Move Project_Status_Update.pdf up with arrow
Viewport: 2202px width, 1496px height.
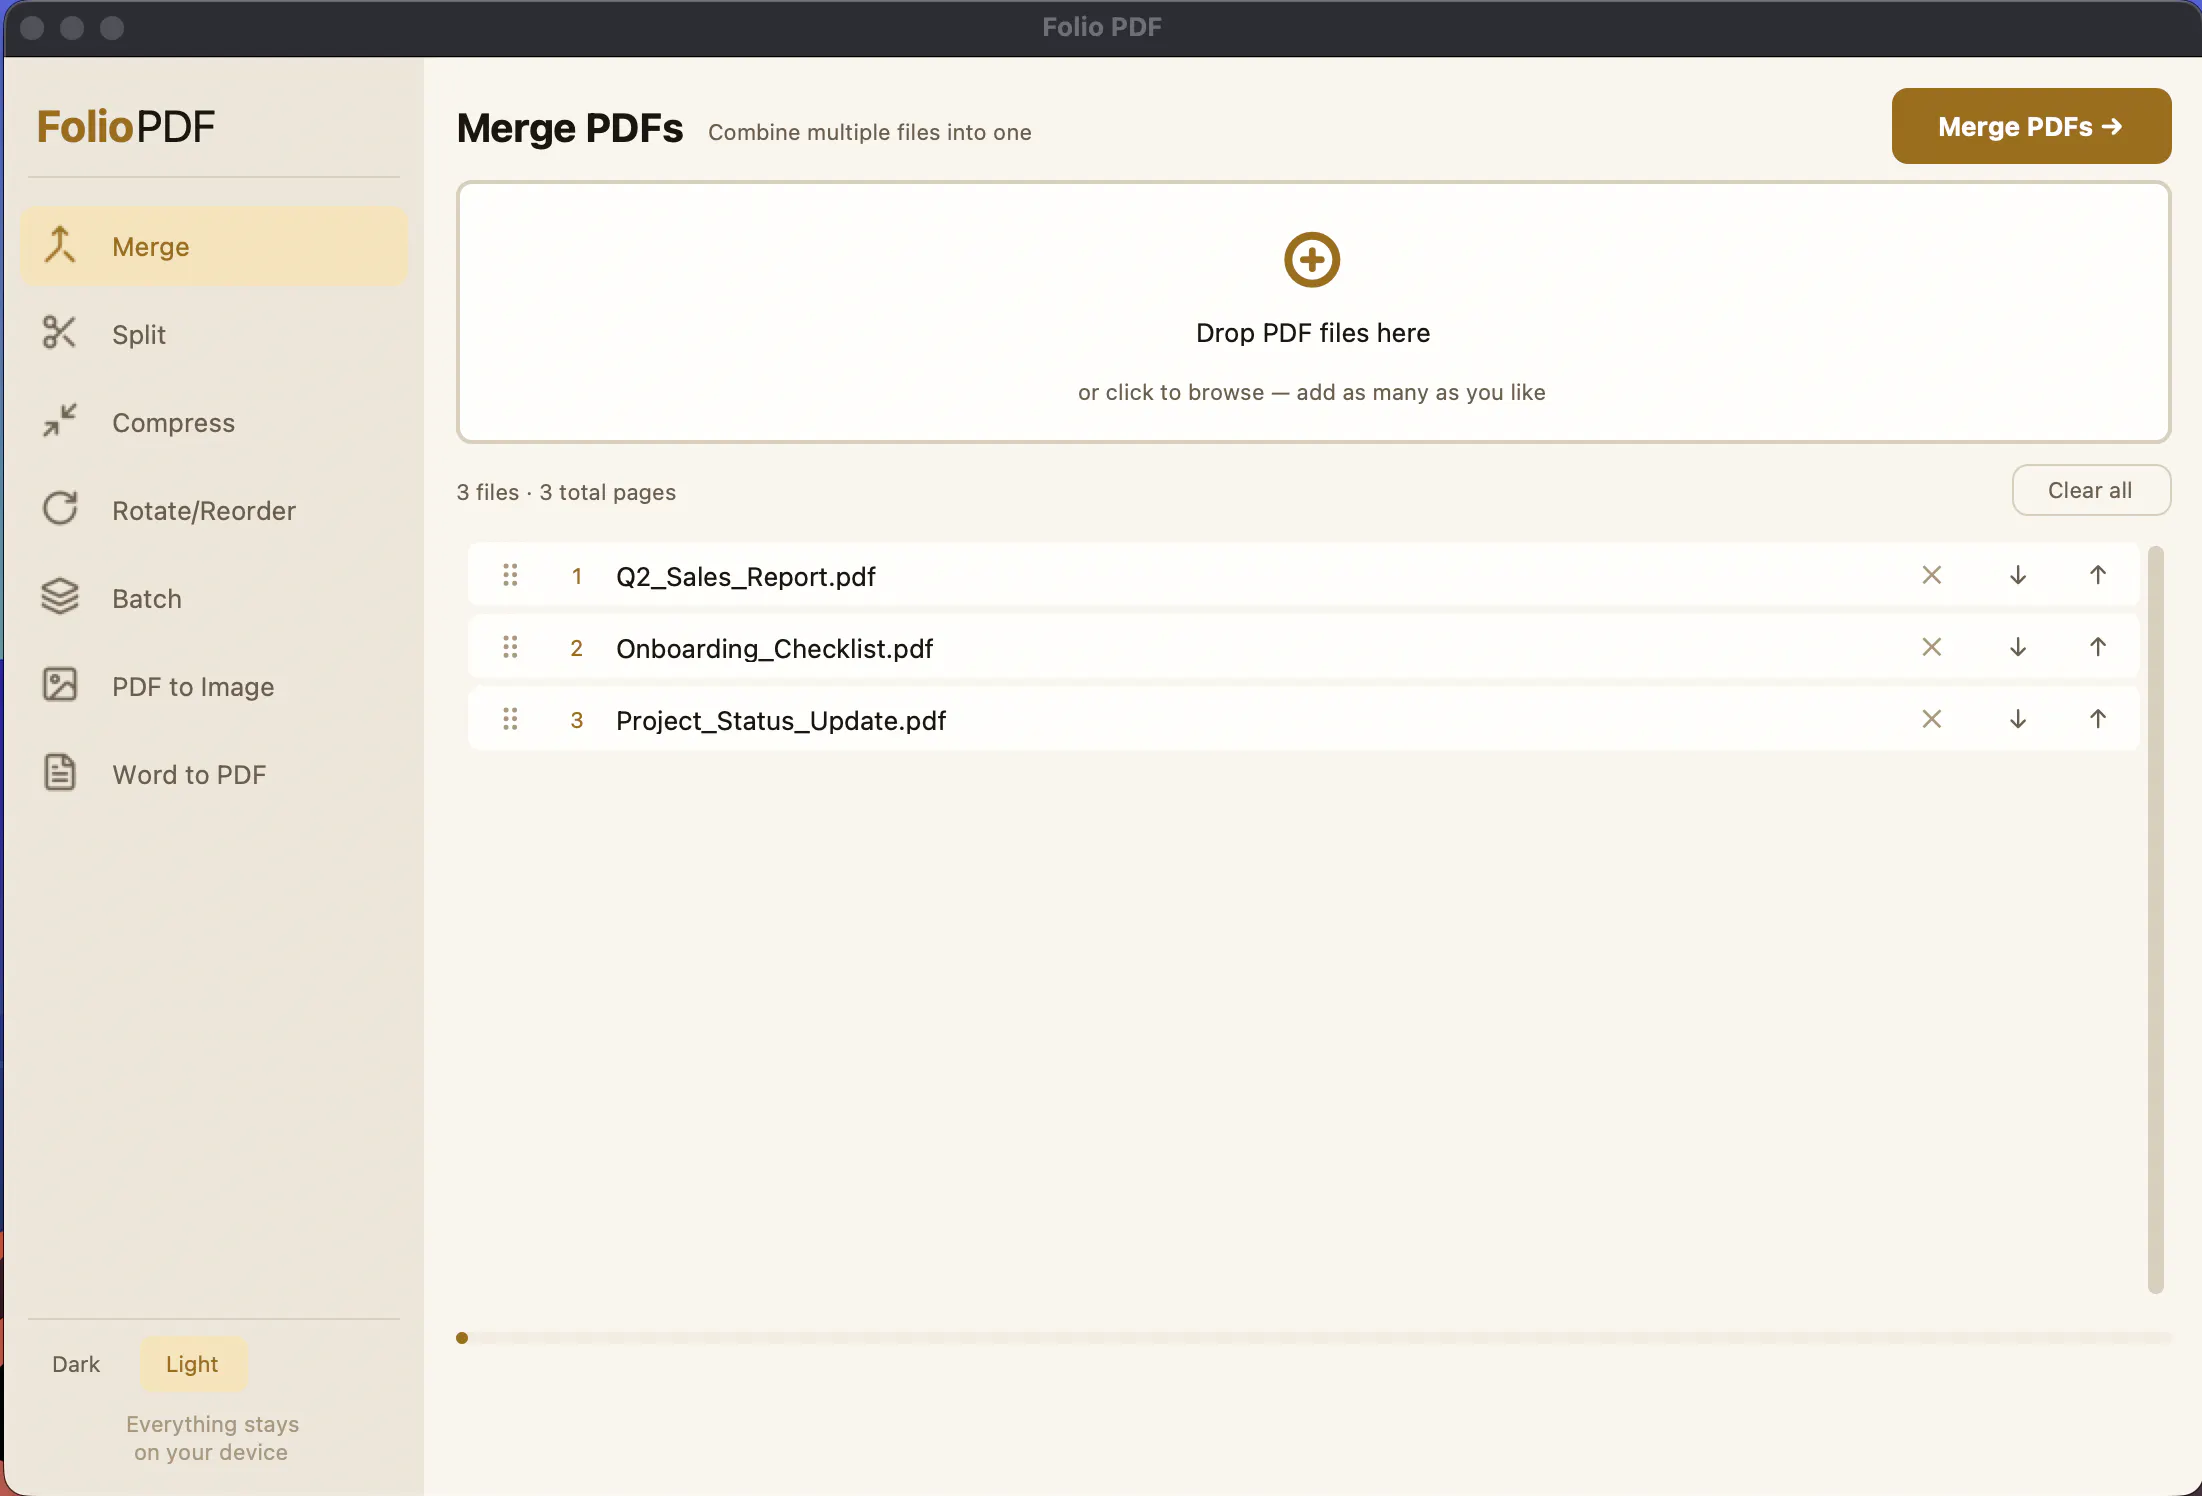[x=2098, y=719]
